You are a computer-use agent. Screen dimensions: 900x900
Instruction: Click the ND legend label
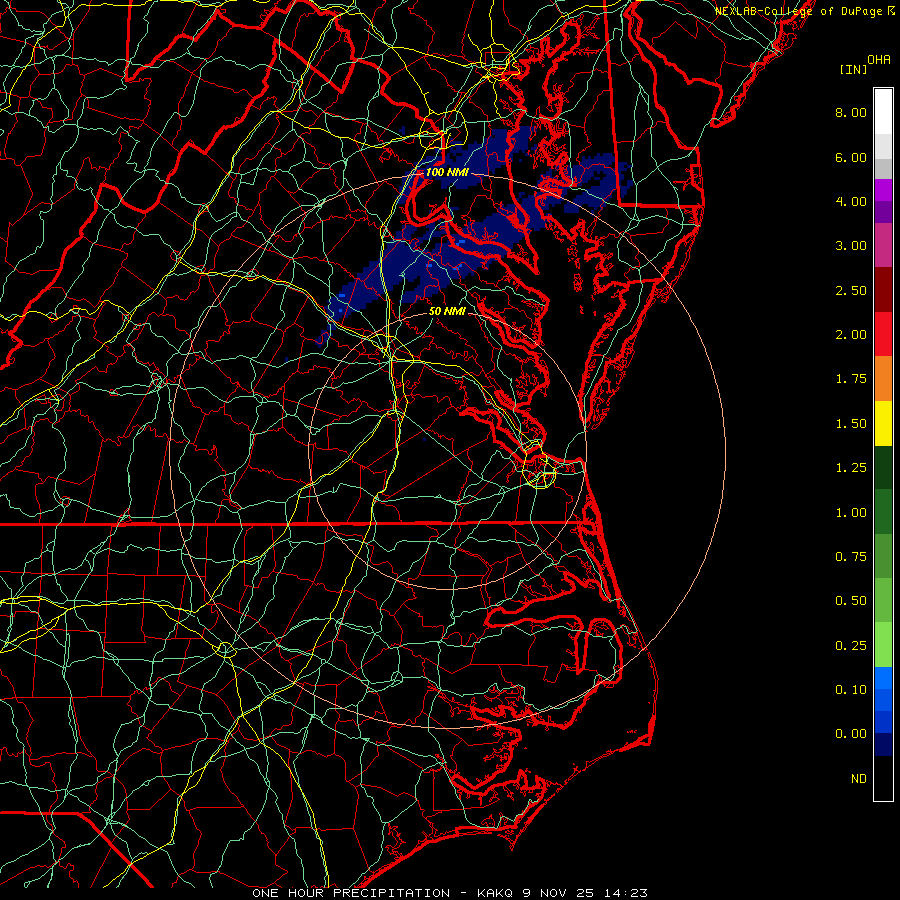(x=859, y=779)
